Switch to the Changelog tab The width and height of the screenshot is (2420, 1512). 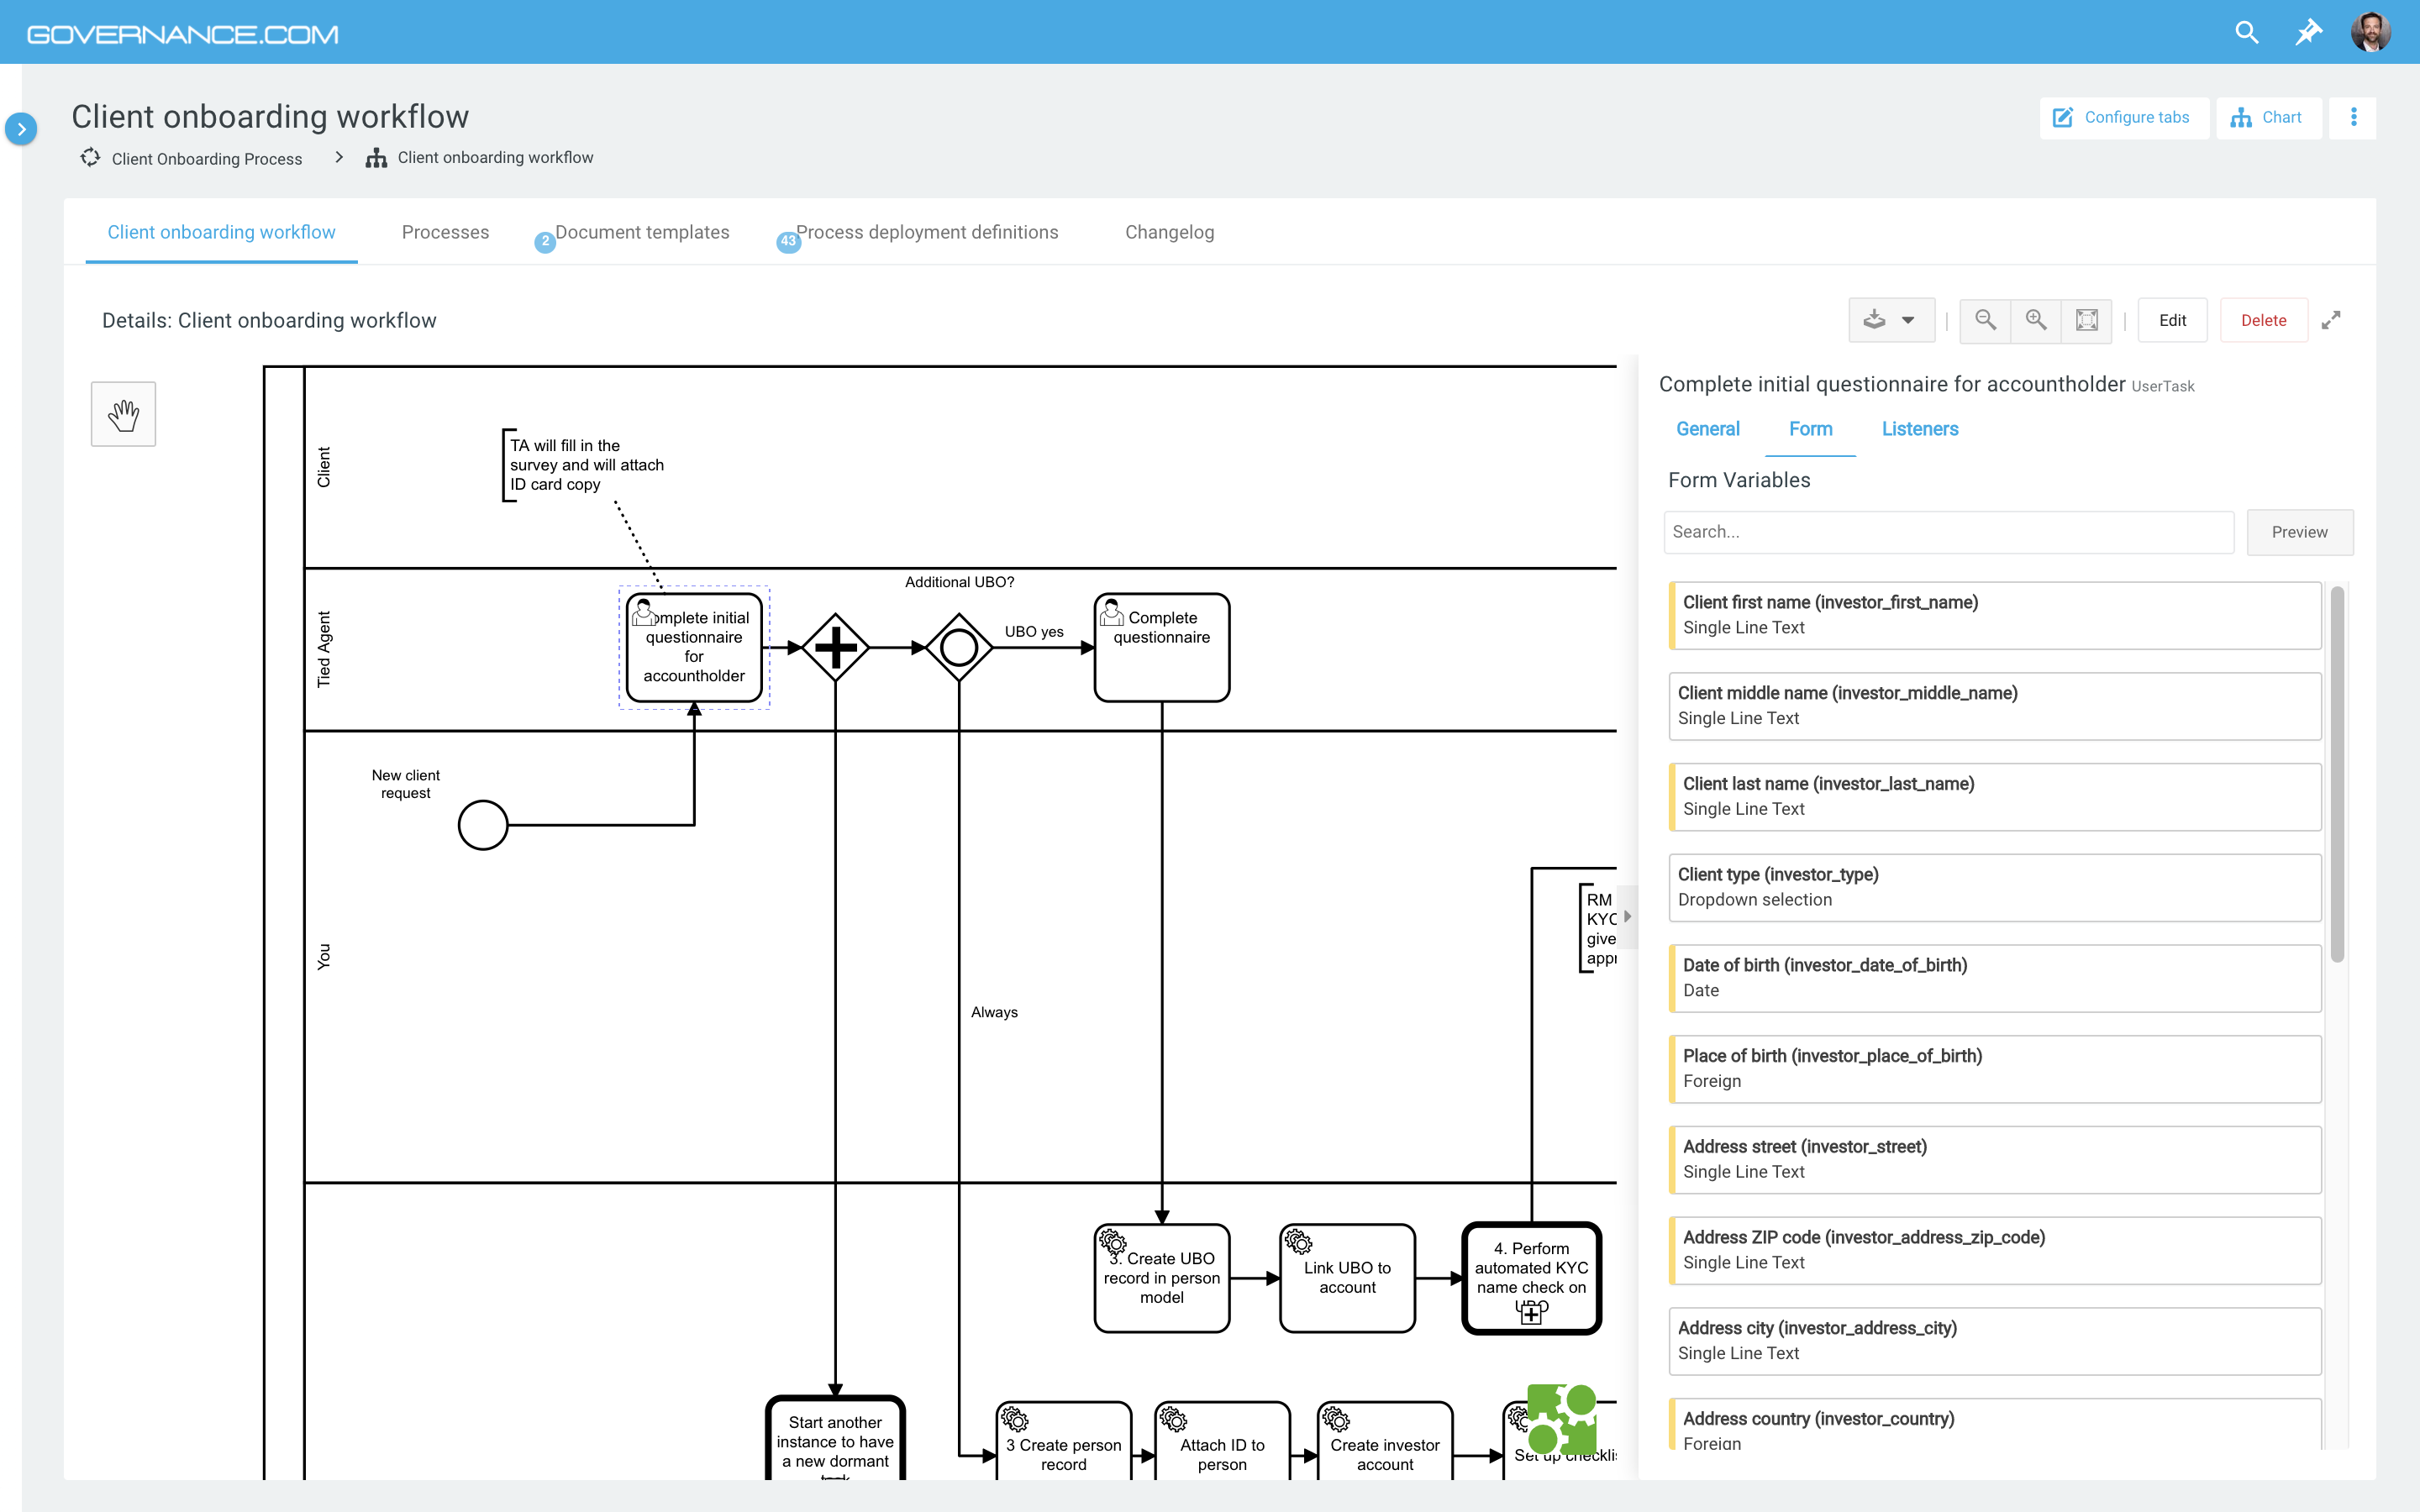tap(1169, 232)
